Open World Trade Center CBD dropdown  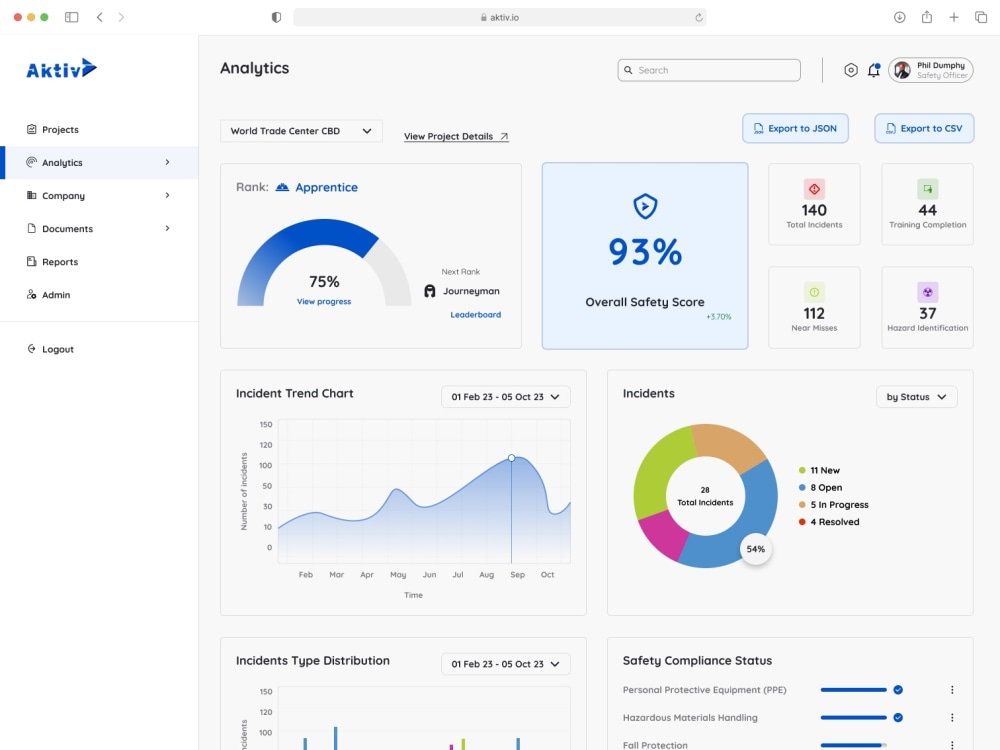(x=301, y=131)
